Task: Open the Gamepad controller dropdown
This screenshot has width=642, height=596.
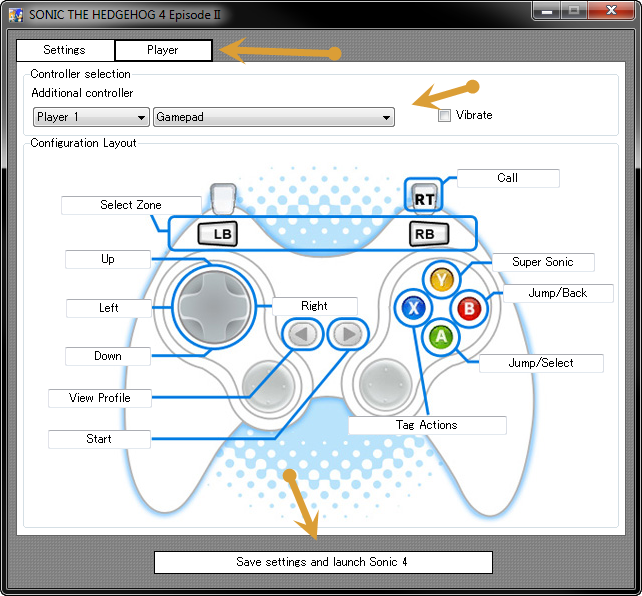Action: pyautogui.click(x=274, y=117)
